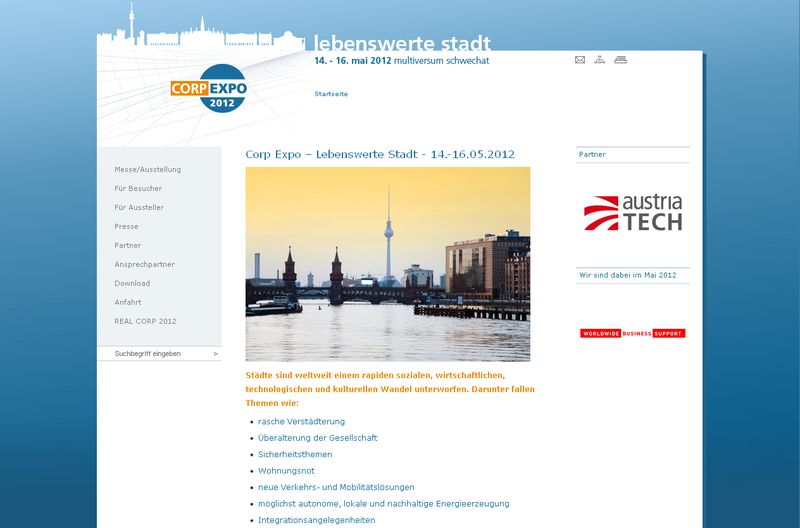Open Messe/Ausstellung in the side menu

click(x=147, y=170)
